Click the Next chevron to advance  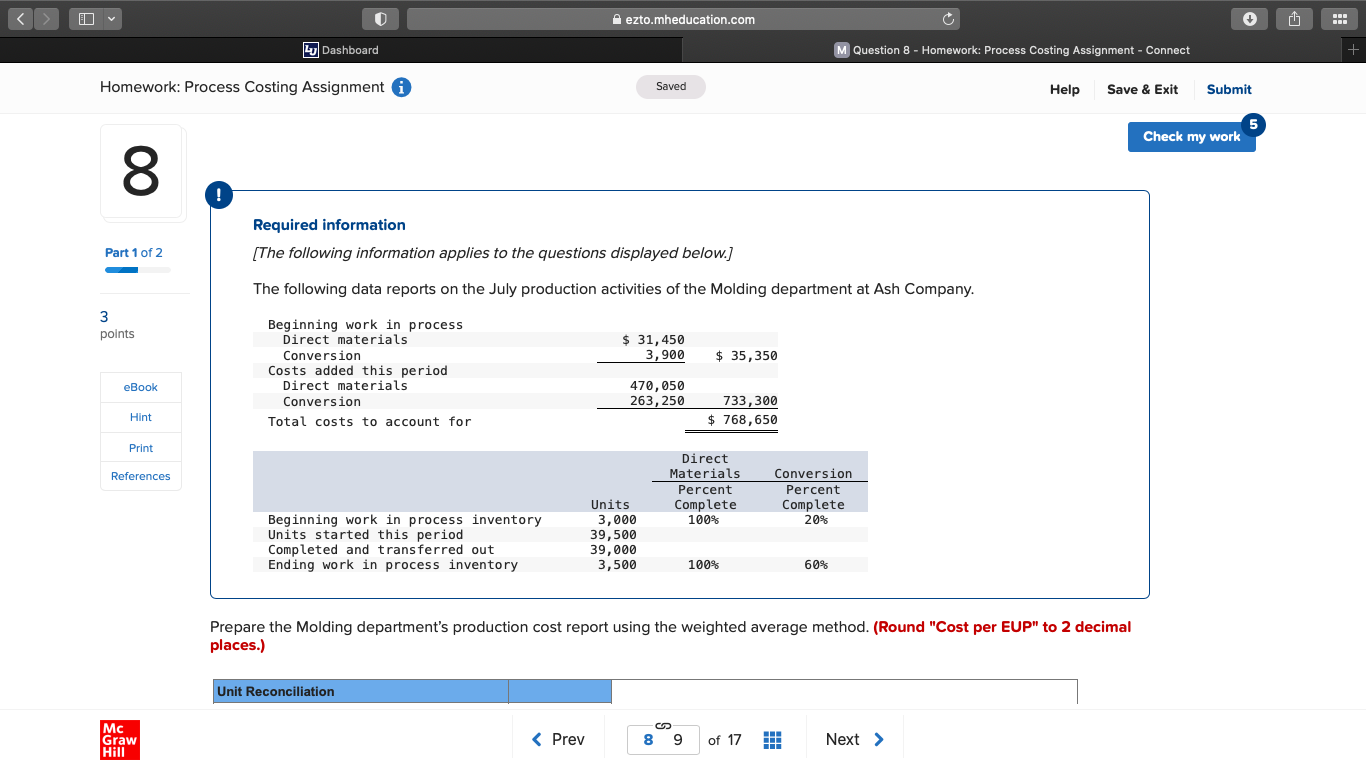pos(879,739)
